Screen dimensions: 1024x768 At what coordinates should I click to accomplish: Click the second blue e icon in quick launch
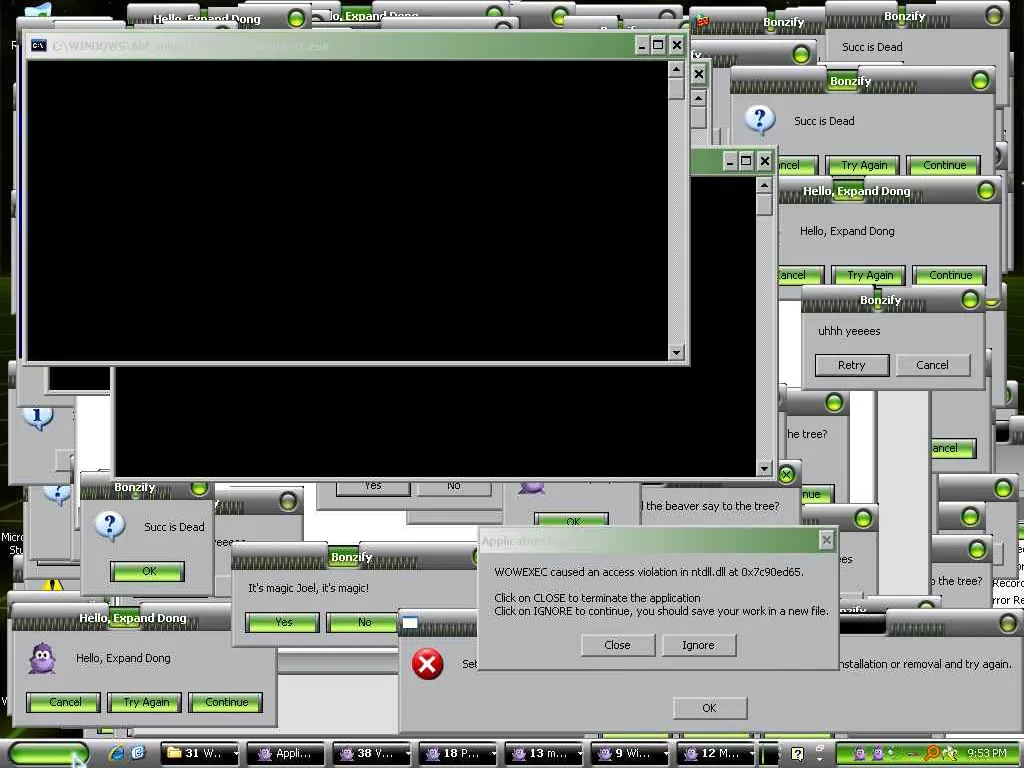coord(138,753)
